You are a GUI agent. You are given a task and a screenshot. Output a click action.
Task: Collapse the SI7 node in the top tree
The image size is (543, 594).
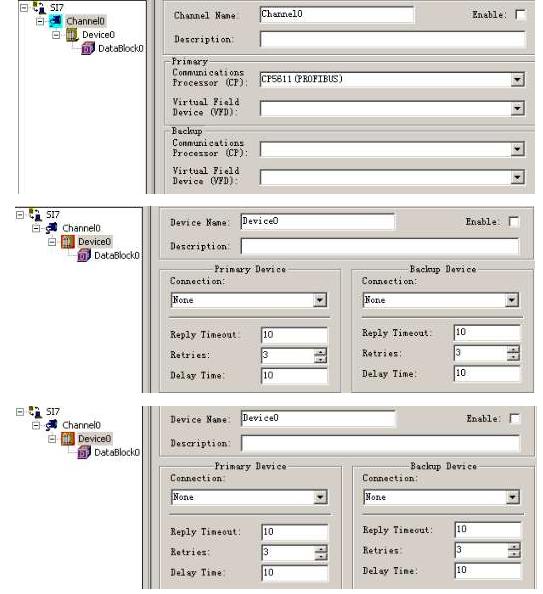coord(24,8)
